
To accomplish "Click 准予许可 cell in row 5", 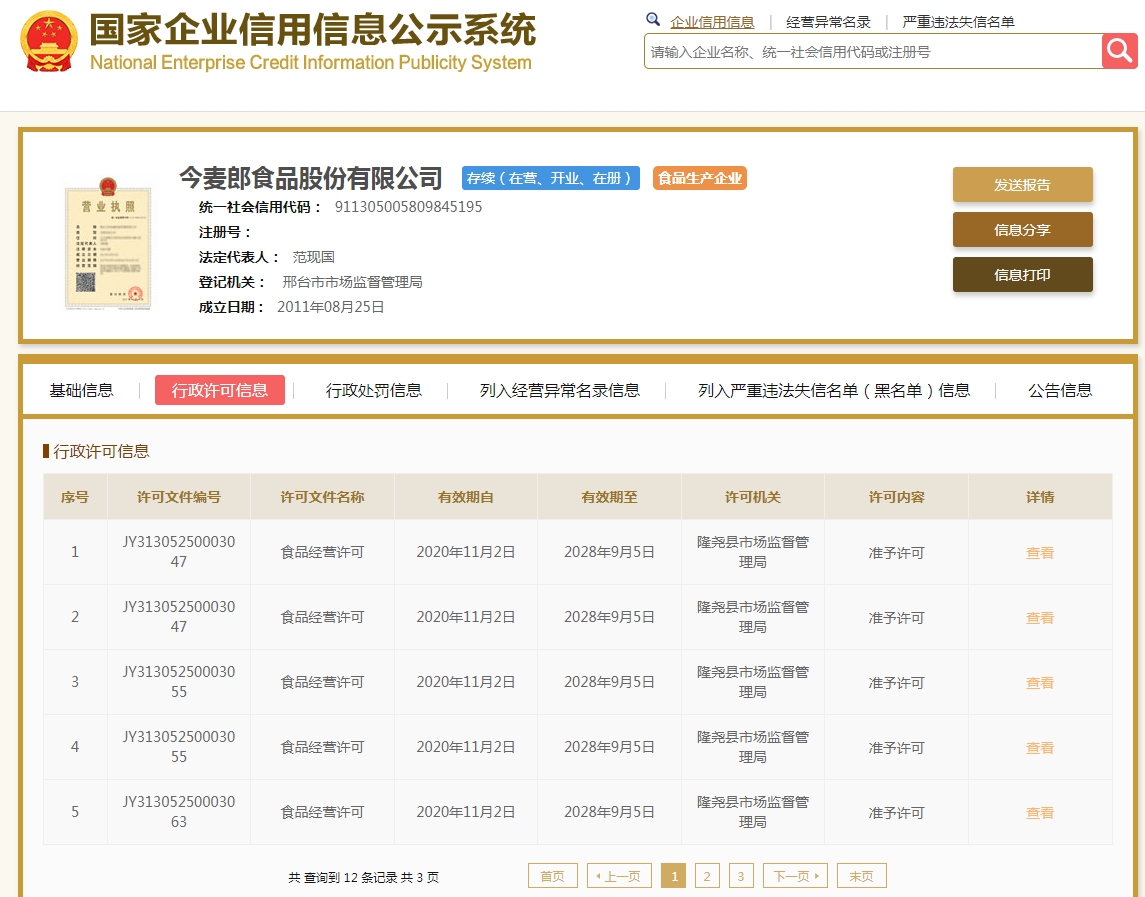I will tap(896, 813).
